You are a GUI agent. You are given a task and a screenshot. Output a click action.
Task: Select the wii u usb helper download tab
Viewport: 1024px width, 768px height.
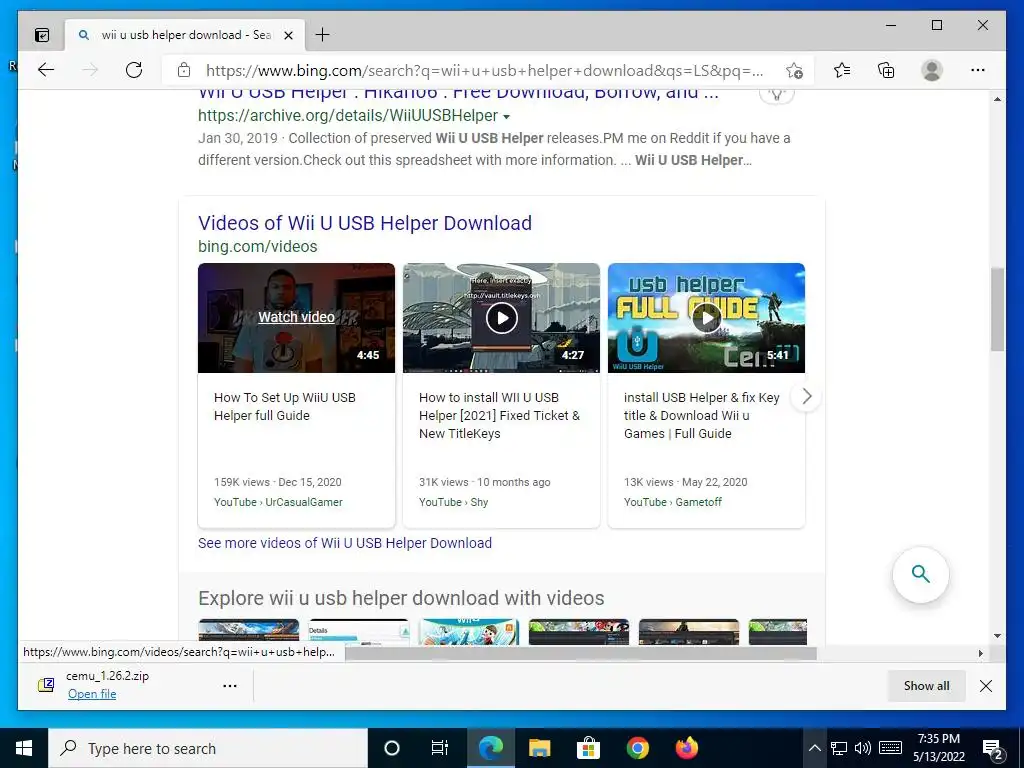point(185,35)
